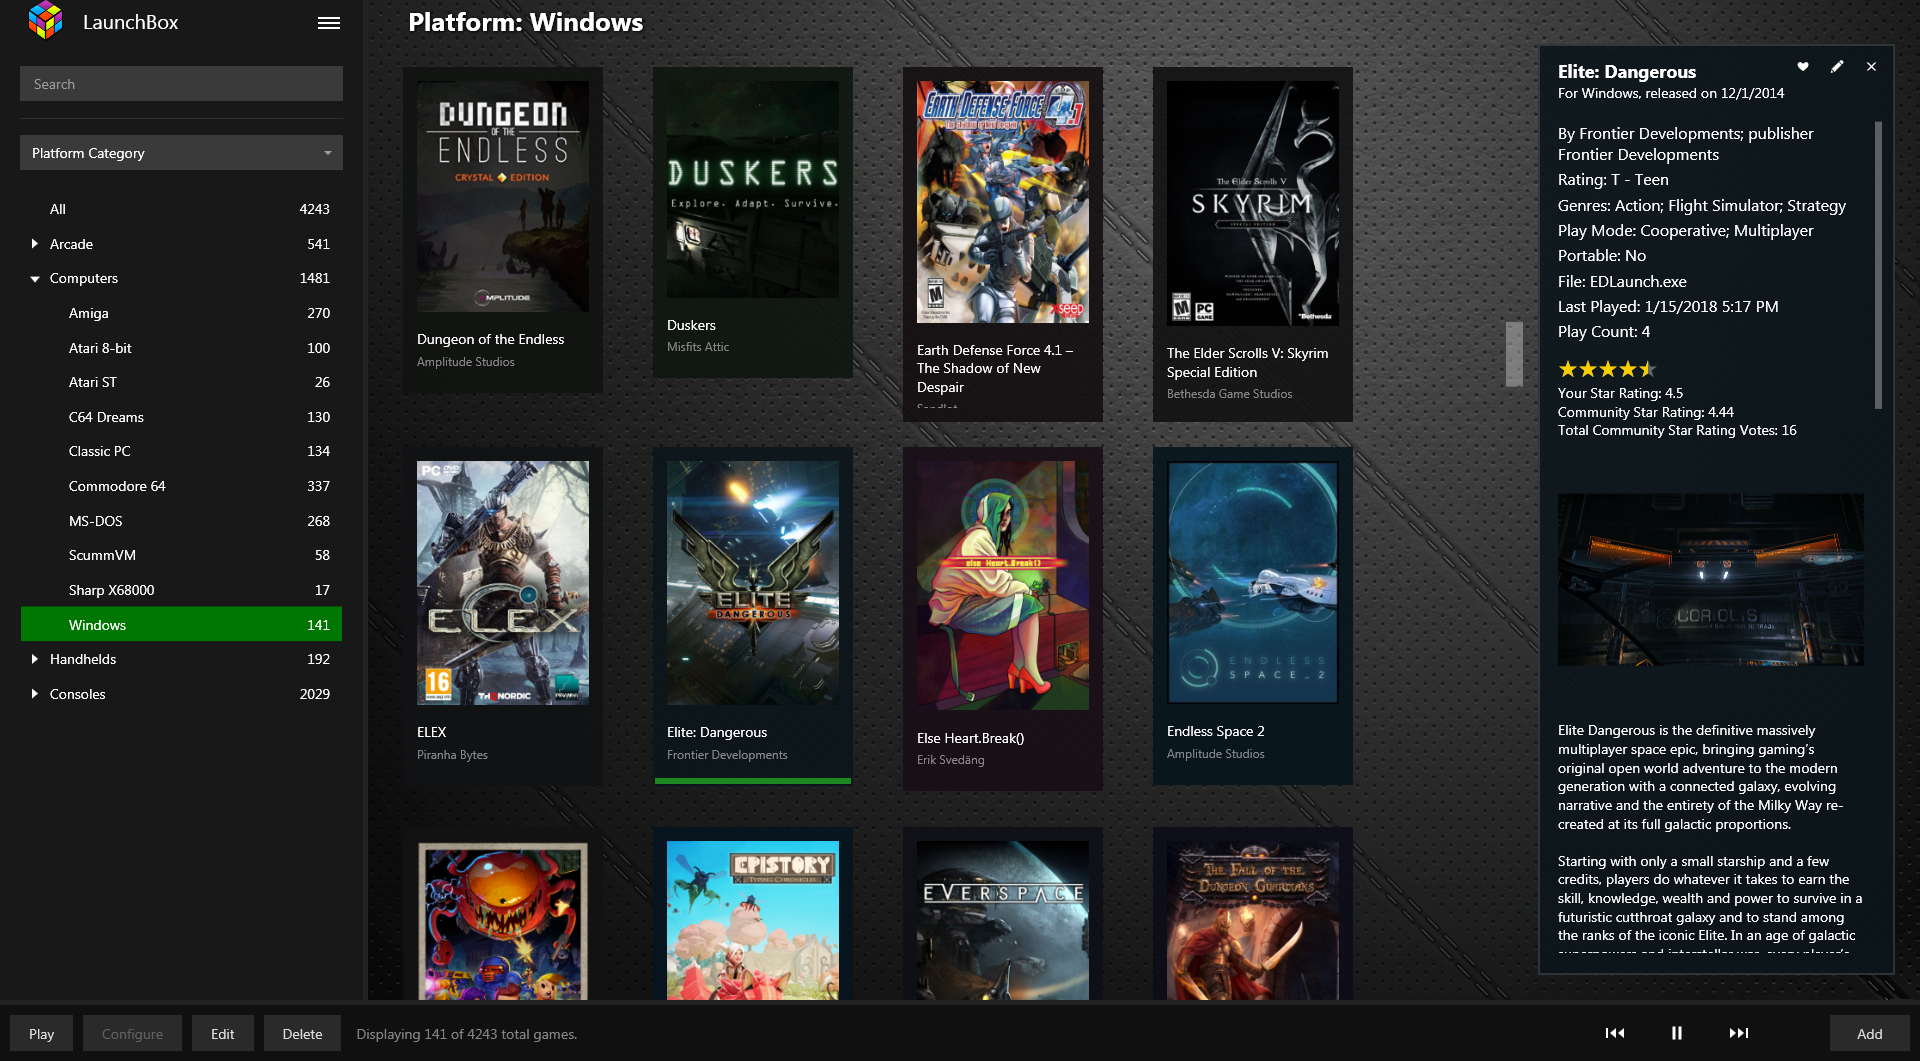Viewport: 1920px width, 1061px height.
Task: Select the Sharp X68000 platform
Action: point(181,590)
